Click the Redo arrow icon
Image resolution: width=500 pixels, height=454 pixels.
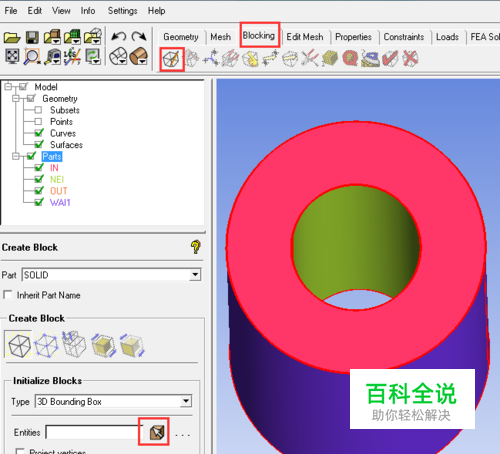(139, 36)
